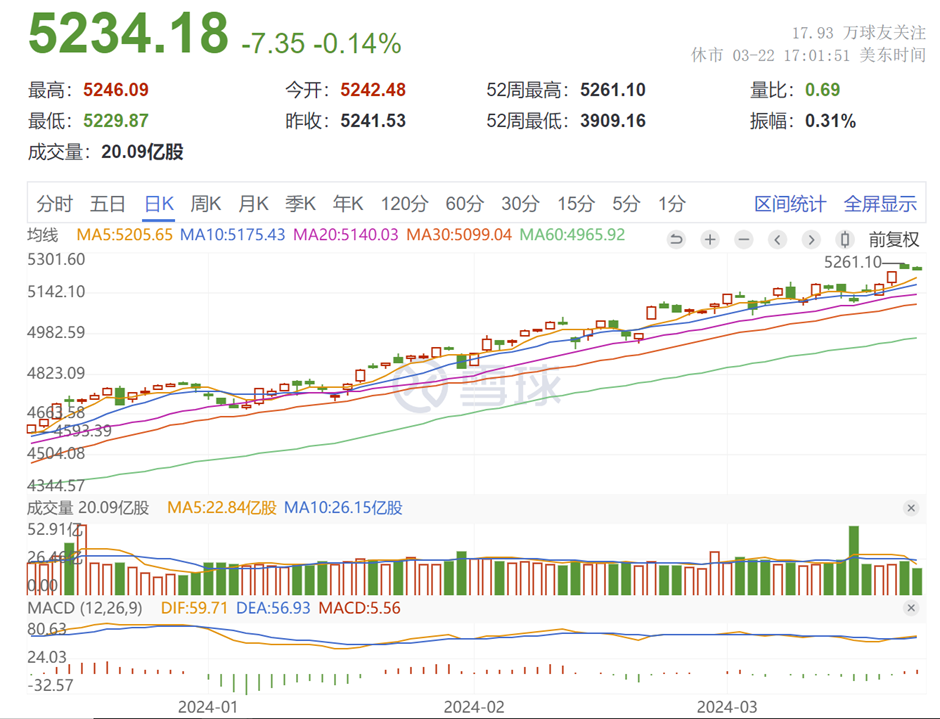Click the MA60 moving average legend label

(x=572, y=235)
